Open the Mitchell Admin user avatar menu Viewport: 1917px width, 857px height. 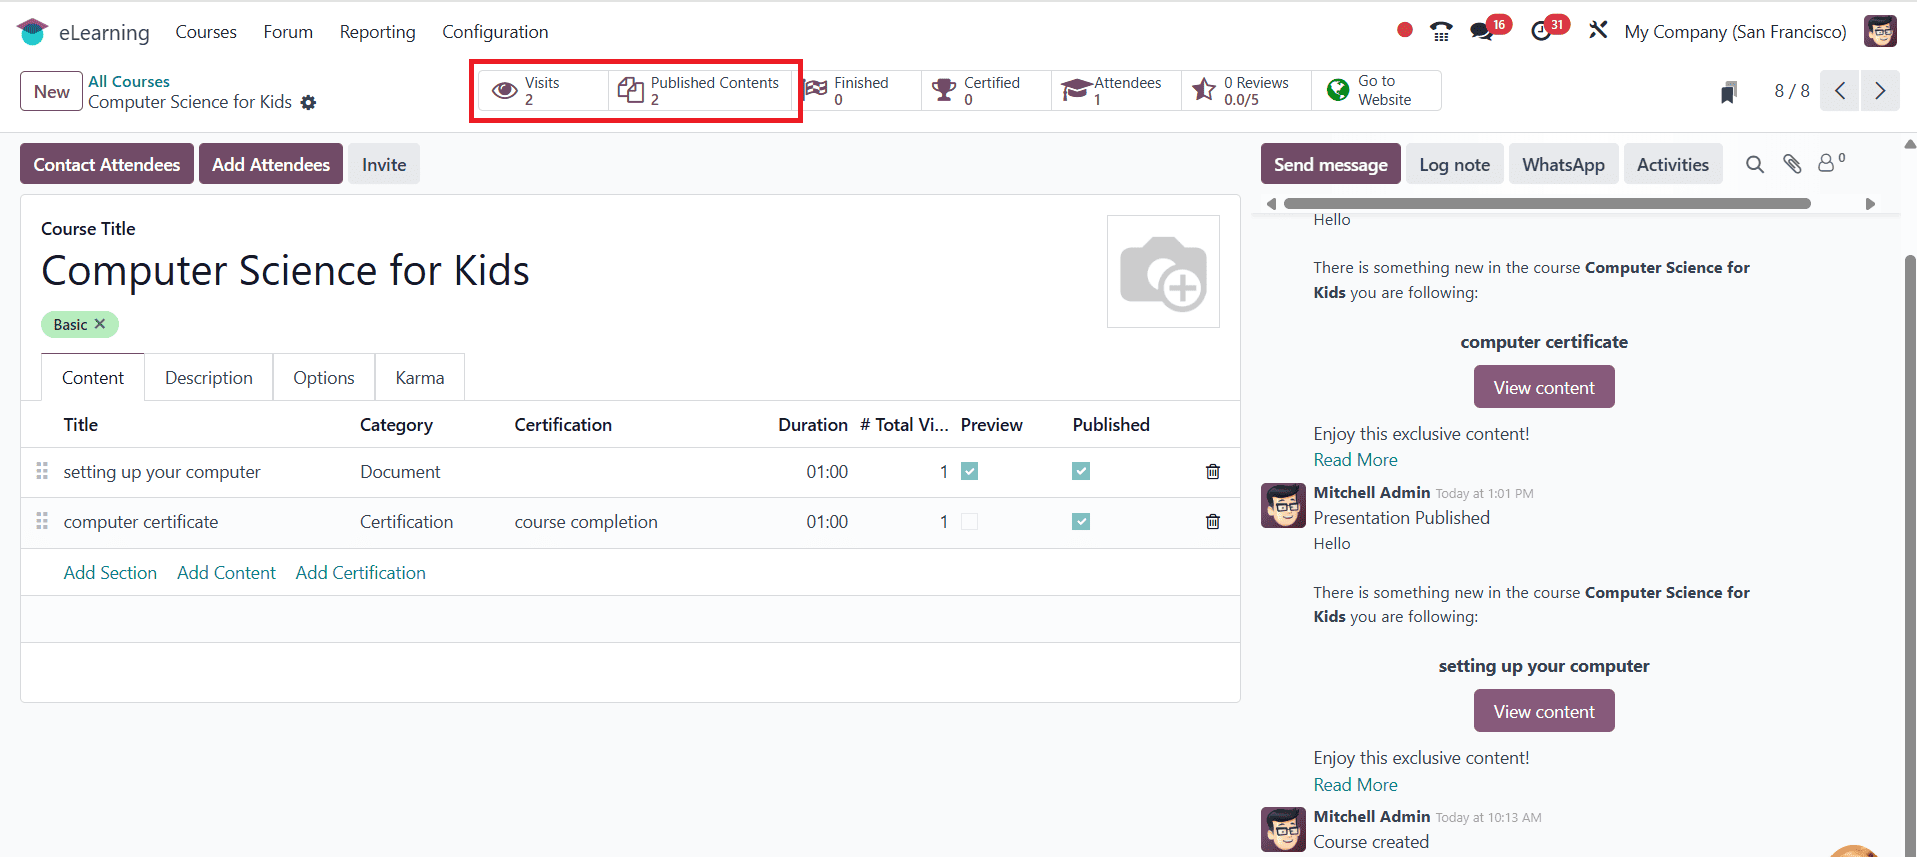1880,31
